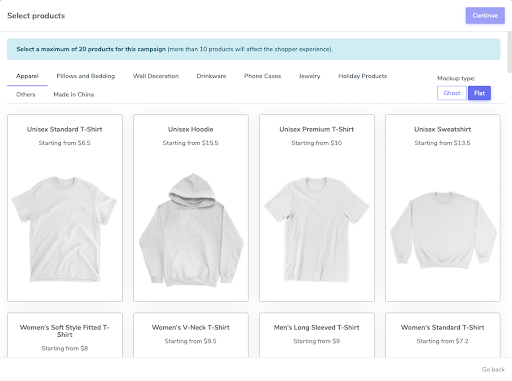
Task: Select the Unisex Standard T-Shirt image
Action: (65, 229)
